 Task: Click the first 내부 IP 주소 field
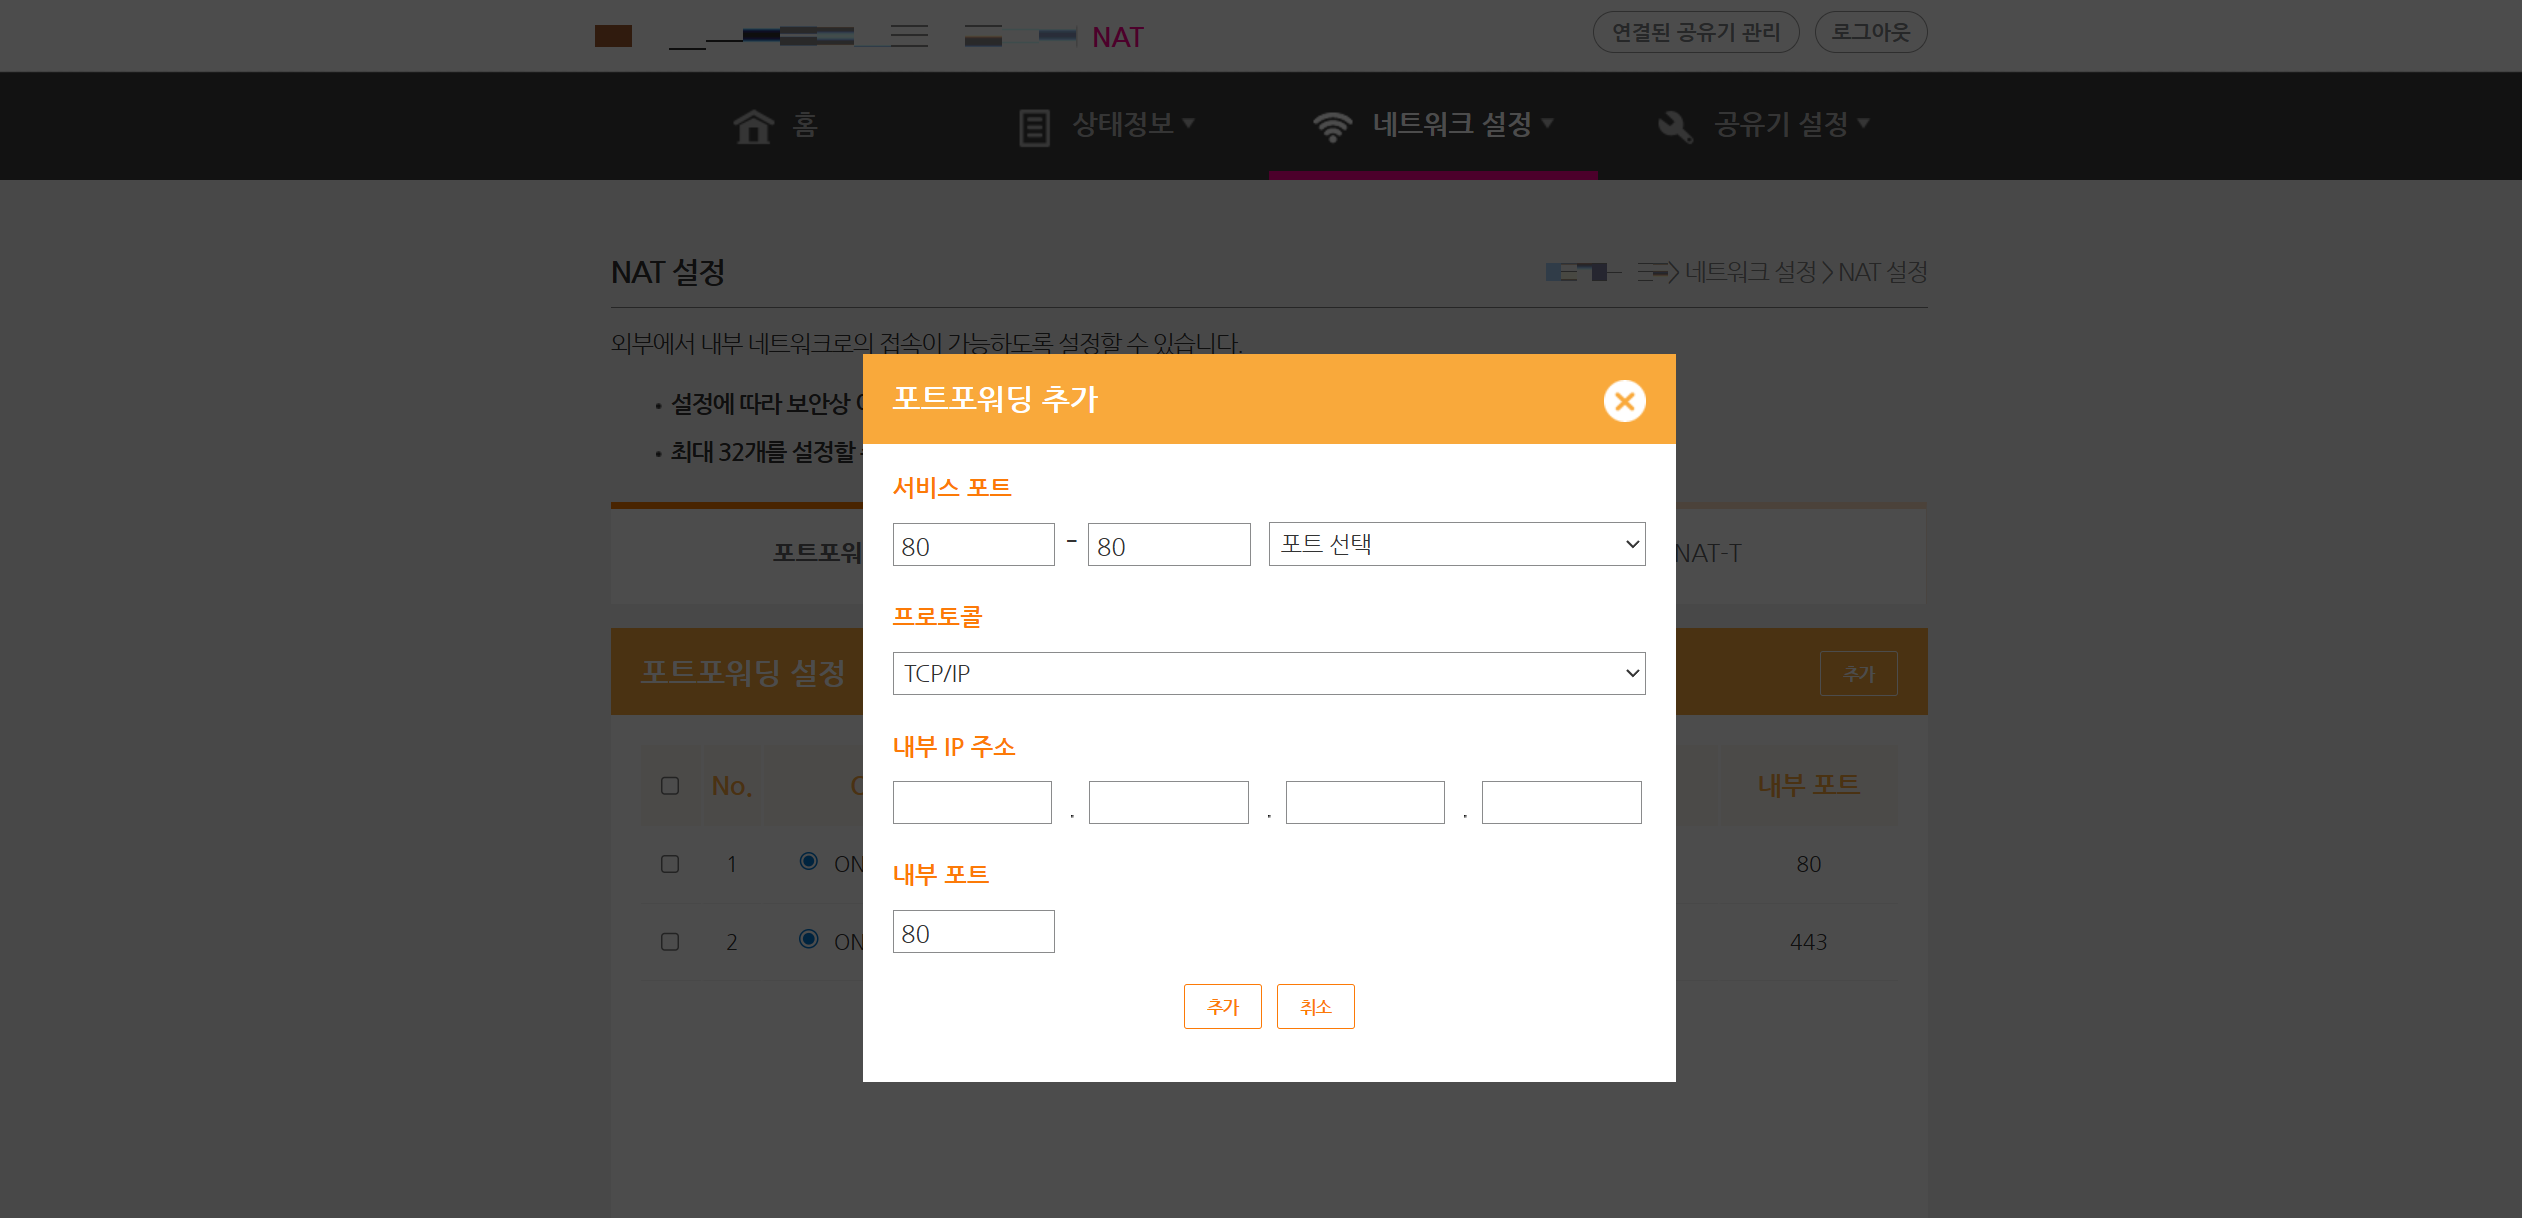click(x=971, y=802)
